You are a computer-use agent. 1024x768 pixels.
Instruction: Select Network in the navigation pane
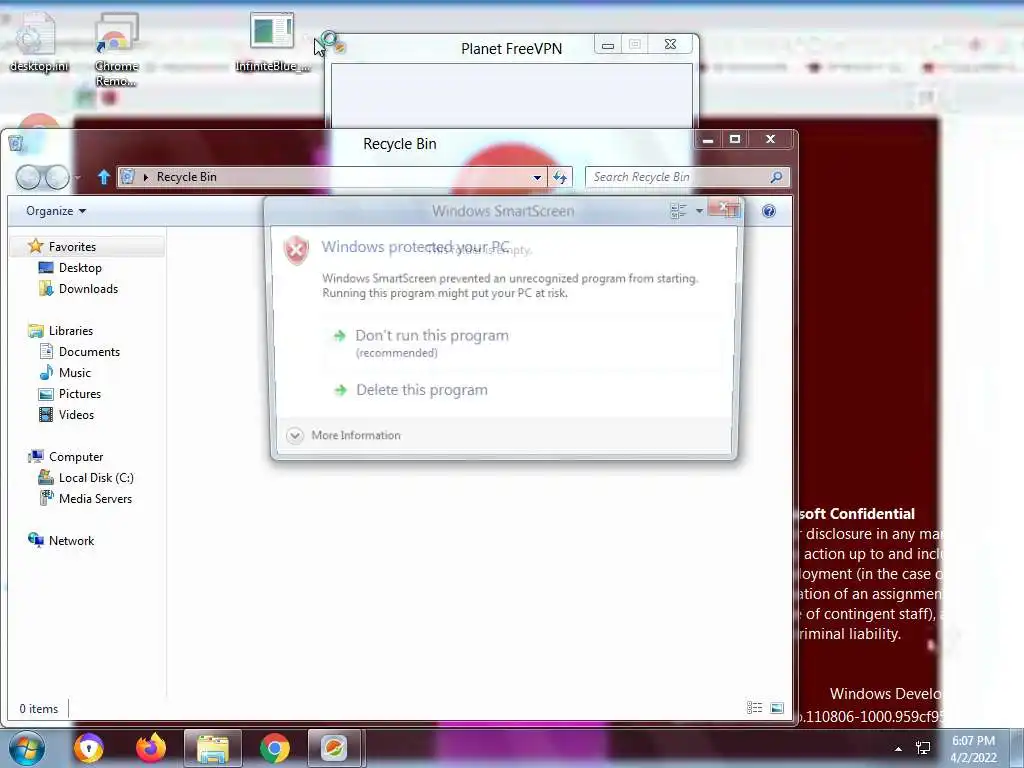(x=71, y=541)
